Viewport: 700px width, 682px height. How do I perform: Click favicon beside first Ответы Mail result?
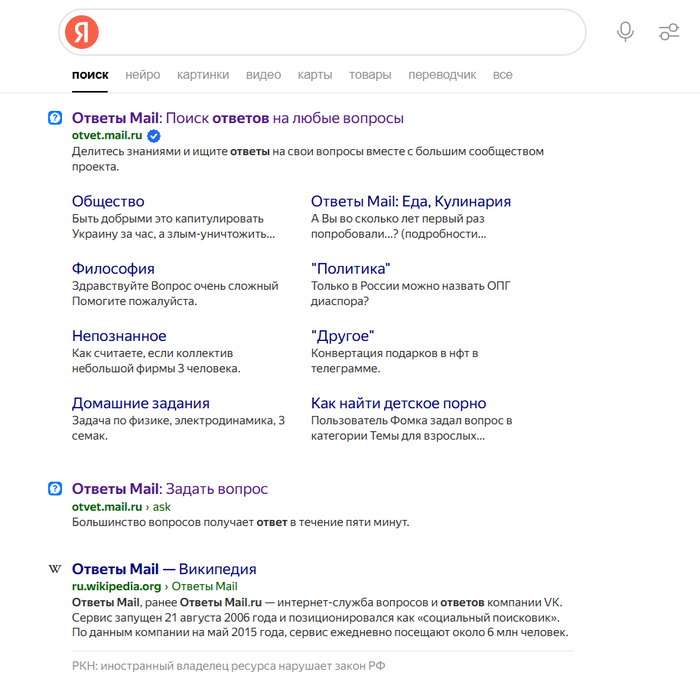tap(56, 118)
